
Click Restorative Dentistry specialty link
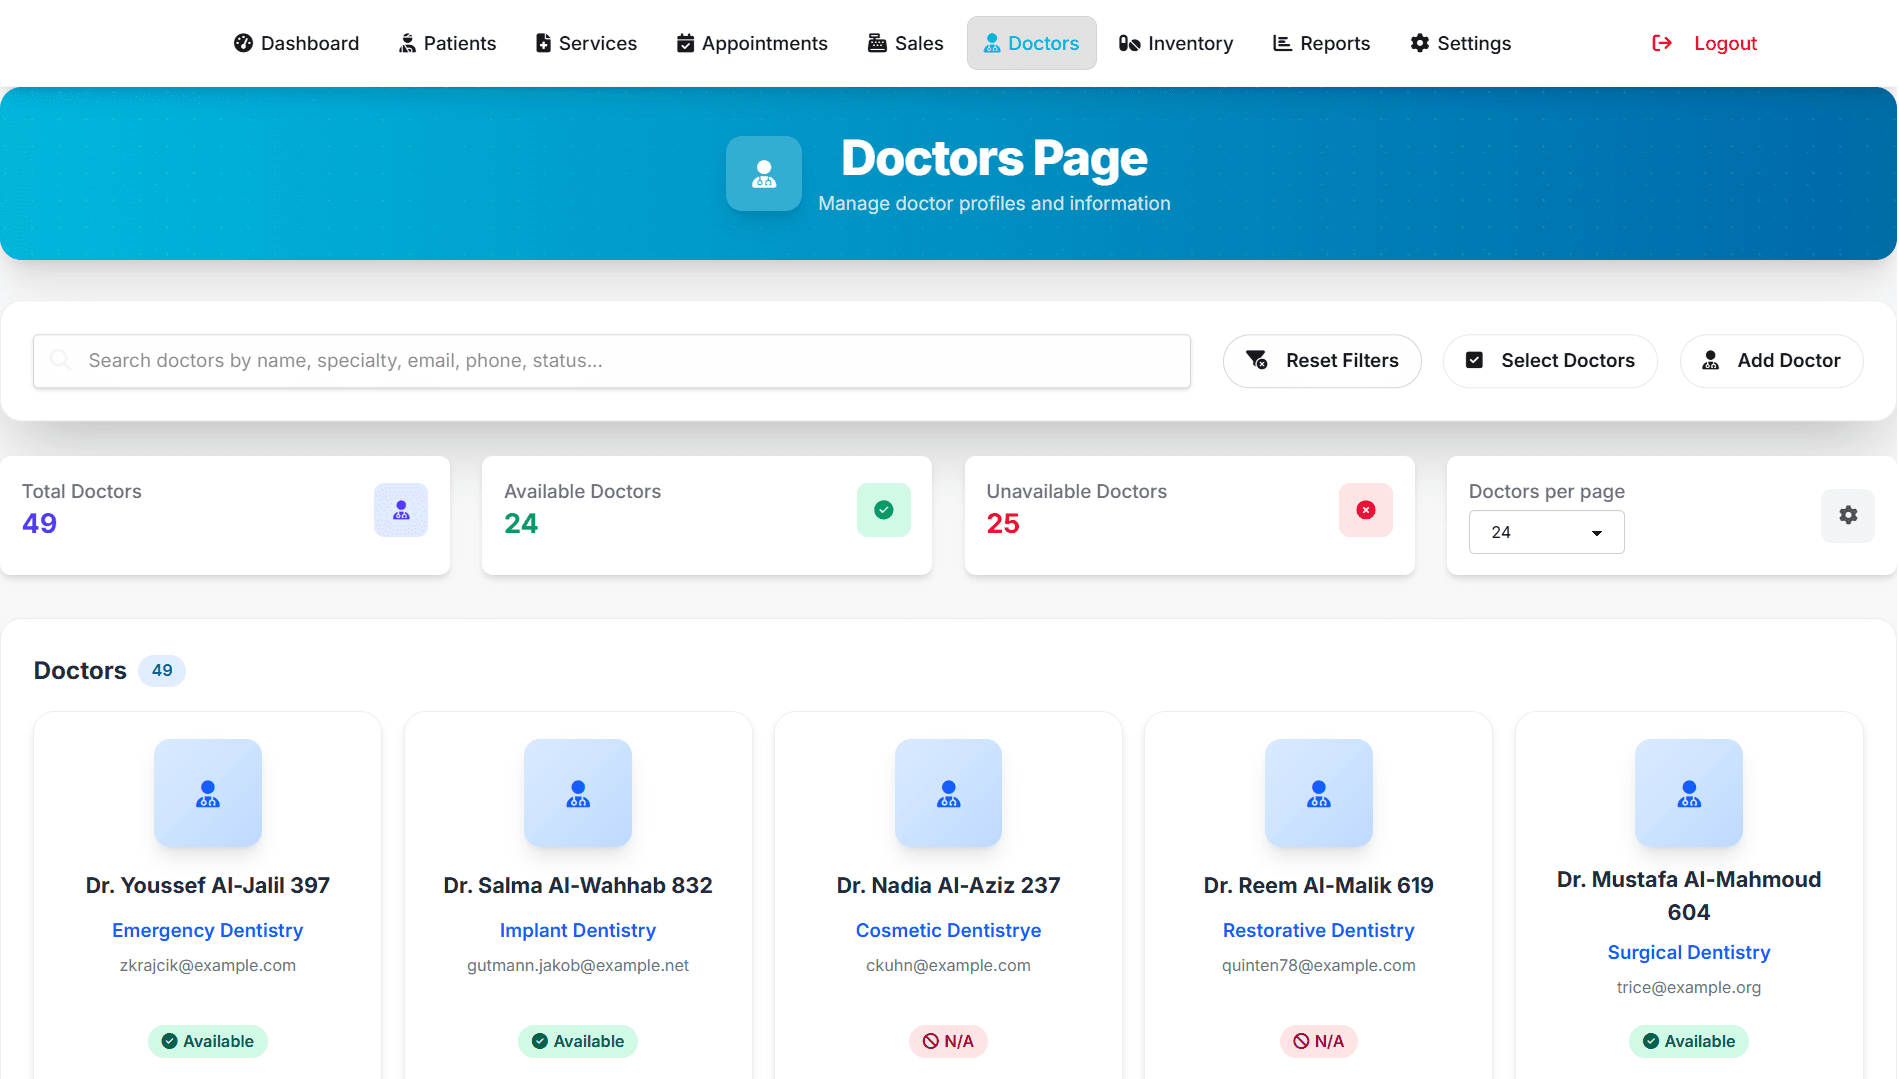pyautogui.click(x=1319, y=930)
